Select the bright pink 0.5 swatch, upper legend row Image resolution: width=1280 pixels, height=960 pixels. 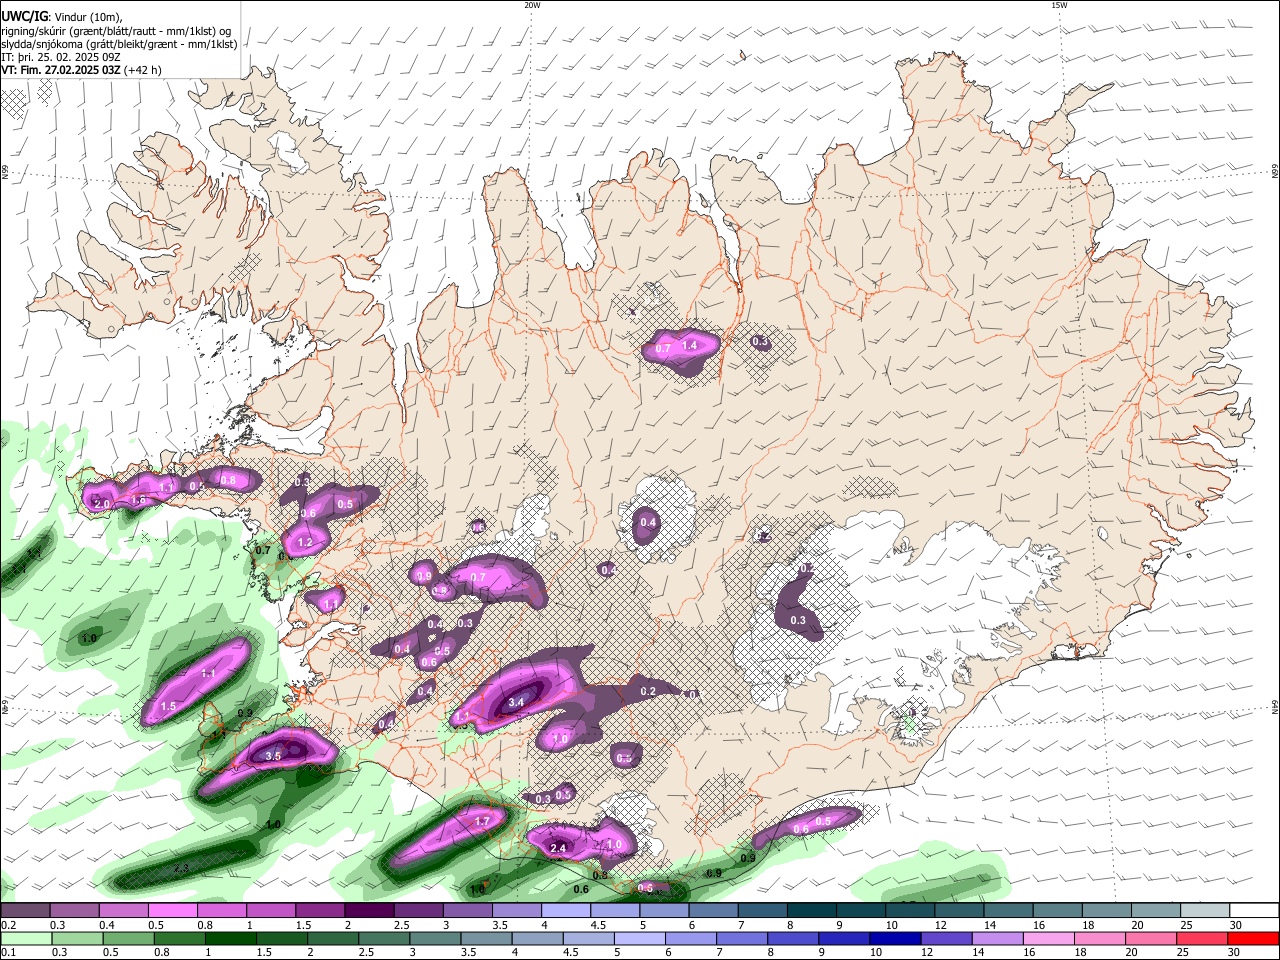(172, 911)
